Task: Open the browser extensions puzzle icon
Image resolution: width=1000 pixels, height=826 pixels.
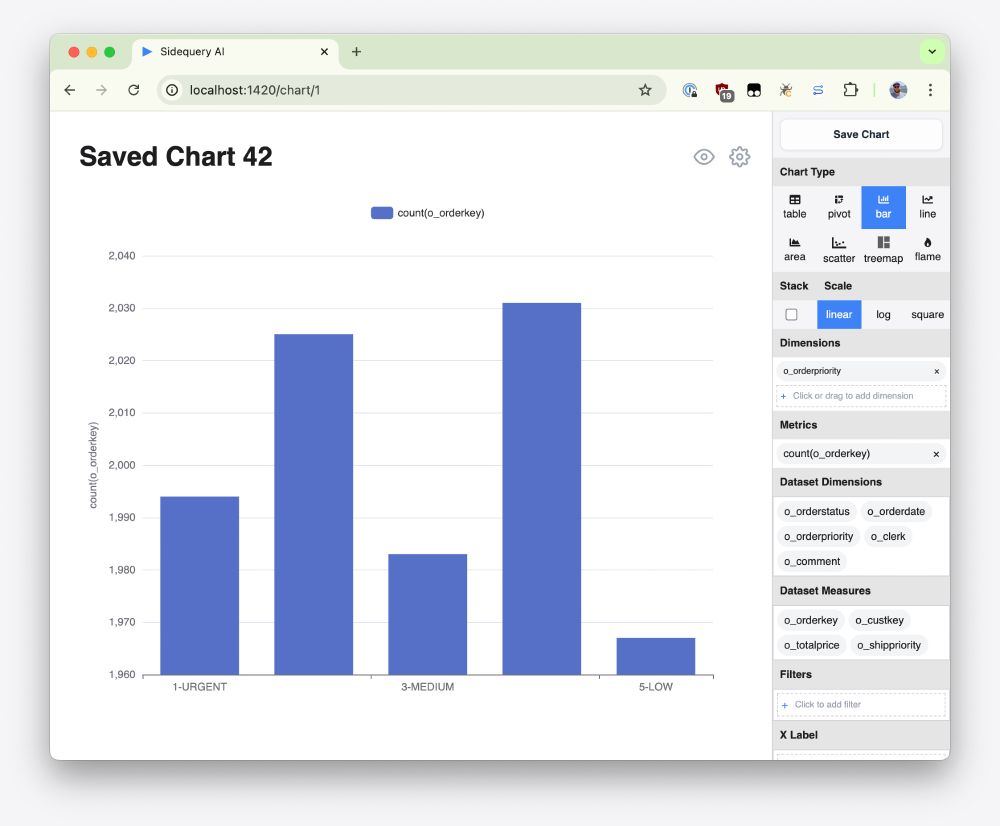Action: pos(850,90)
